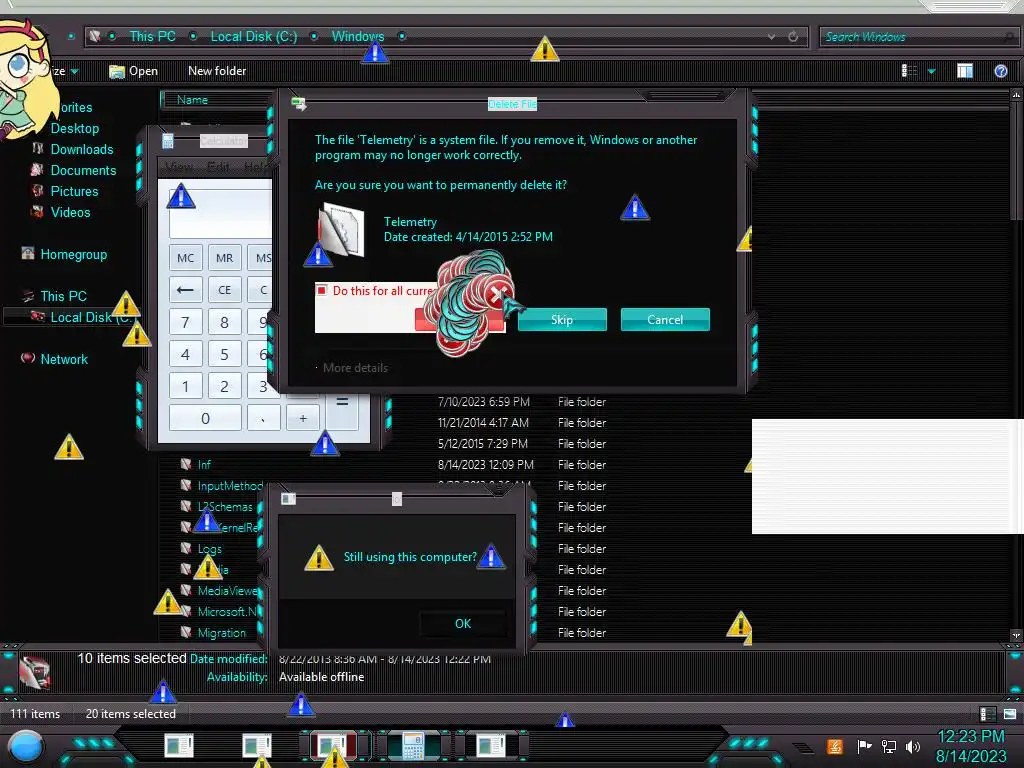The height and width of the screenshot is (768, 1024).
Task: Click the 1 key on Calculator
Action: pos(185,386)
